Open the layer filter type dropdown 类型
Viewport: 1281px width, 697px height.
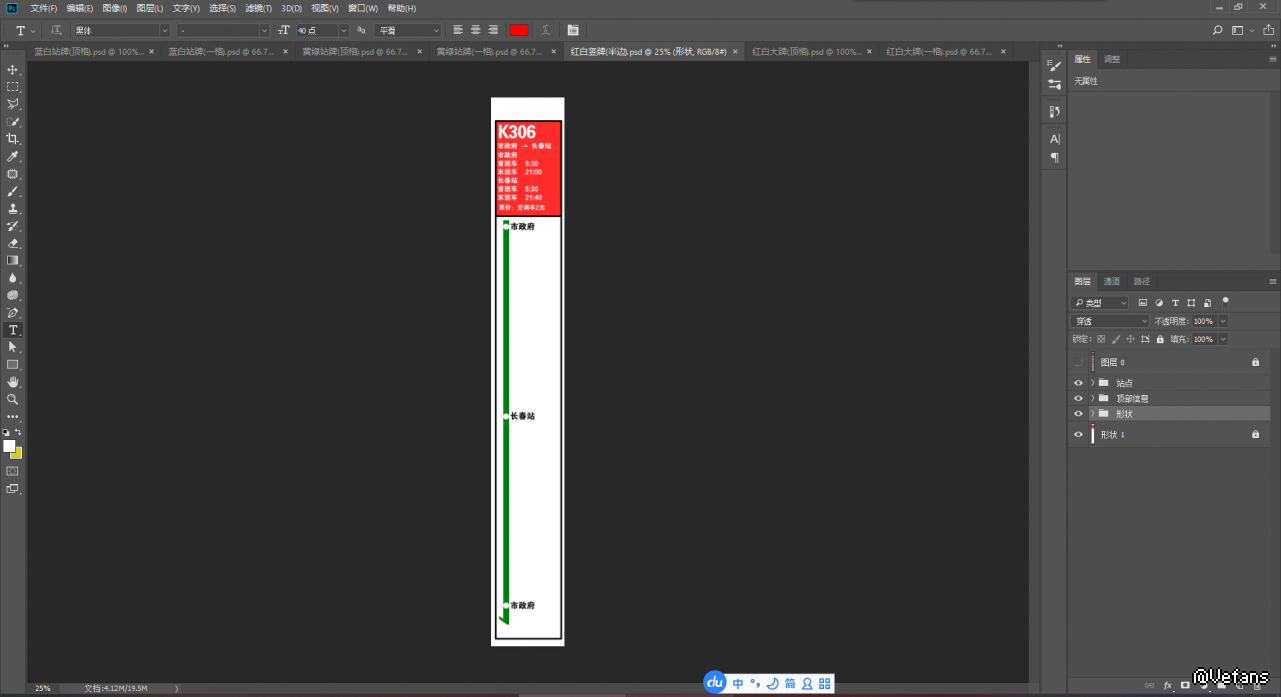pos(1100,303)
